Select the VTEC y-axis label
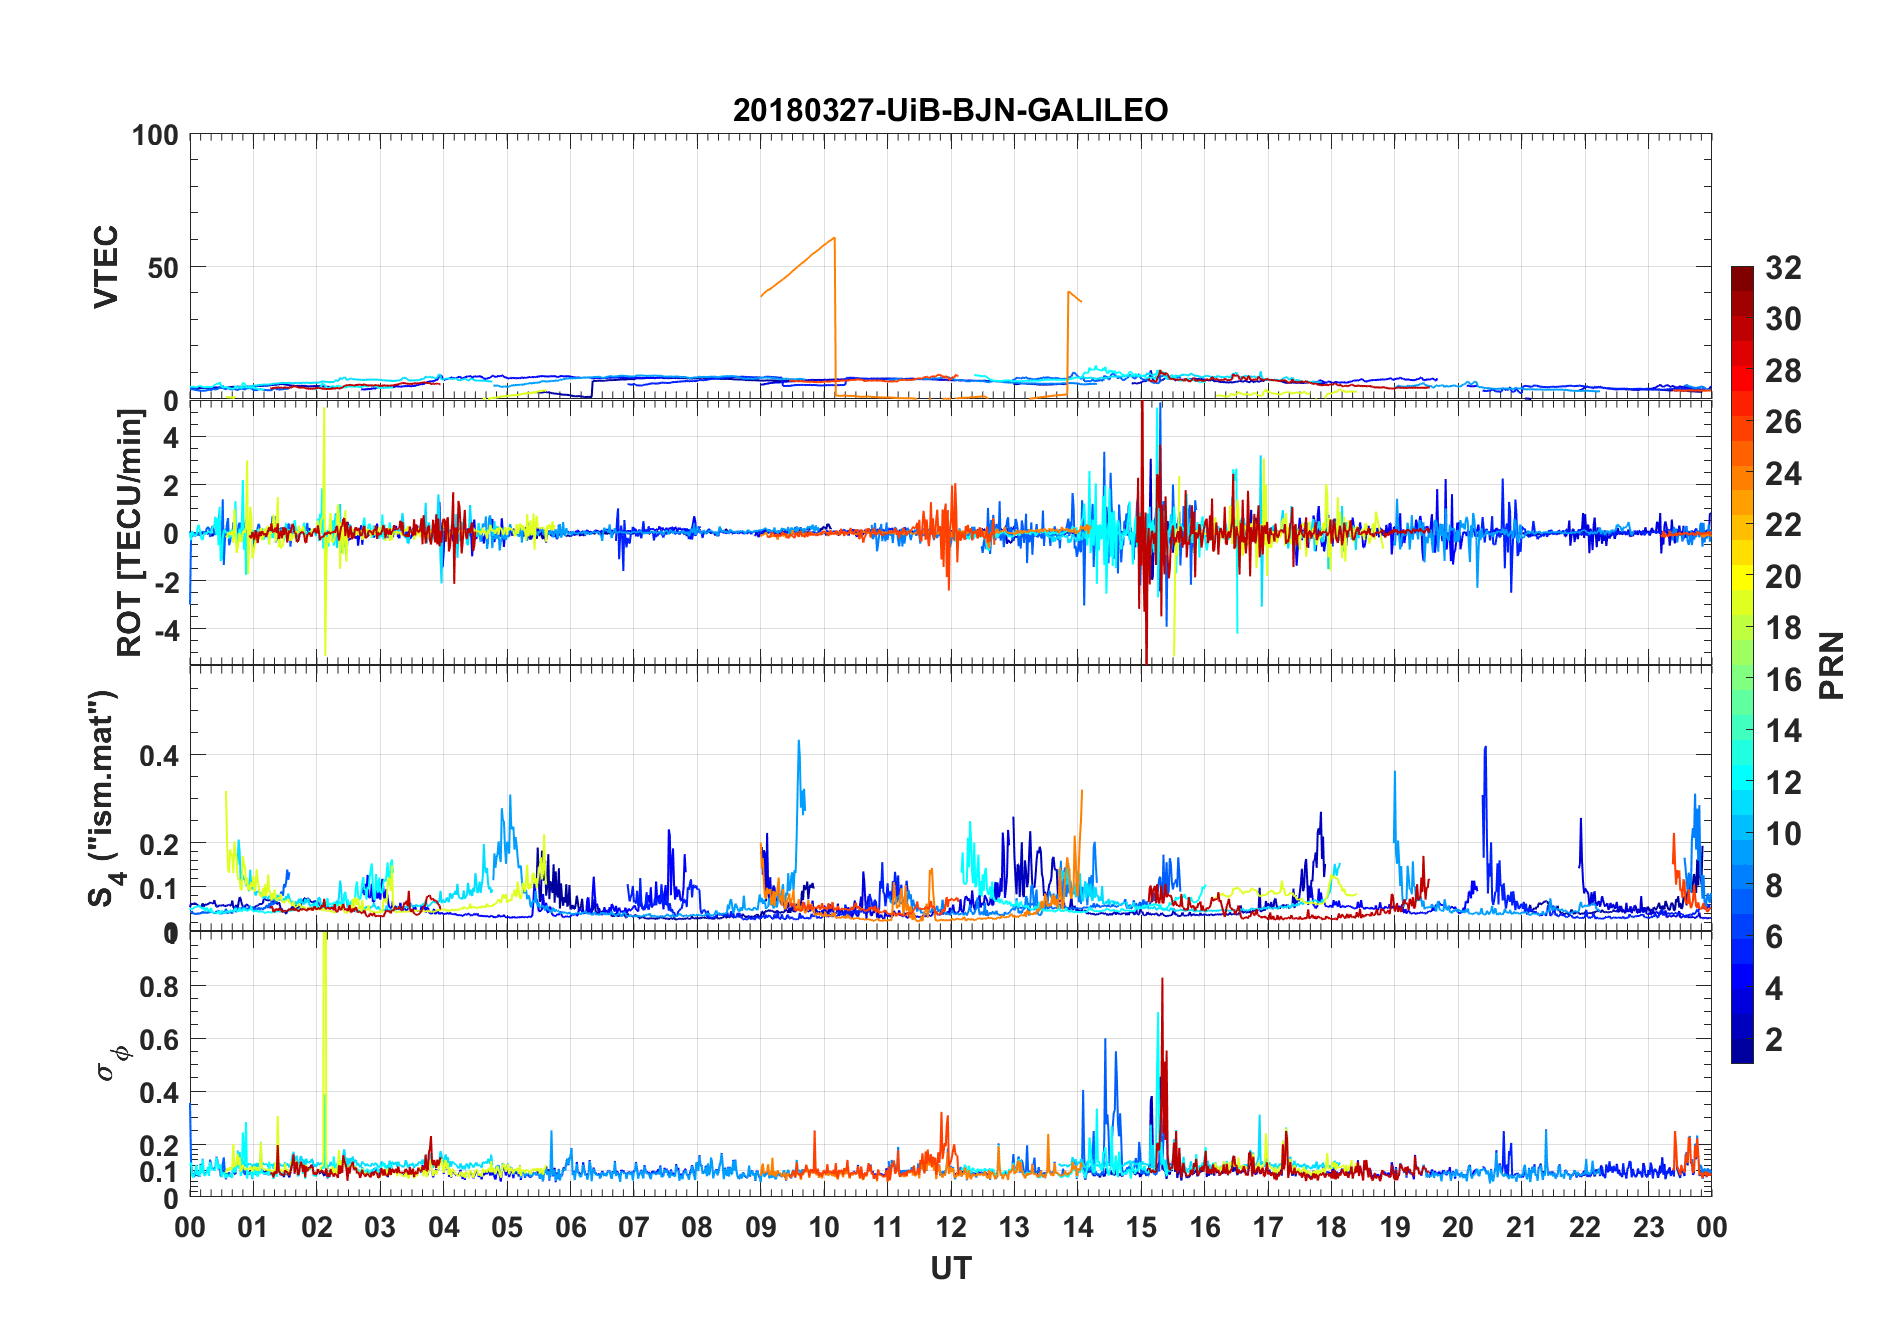Screen dimensions: 1902x1330 tap(106, 267)
